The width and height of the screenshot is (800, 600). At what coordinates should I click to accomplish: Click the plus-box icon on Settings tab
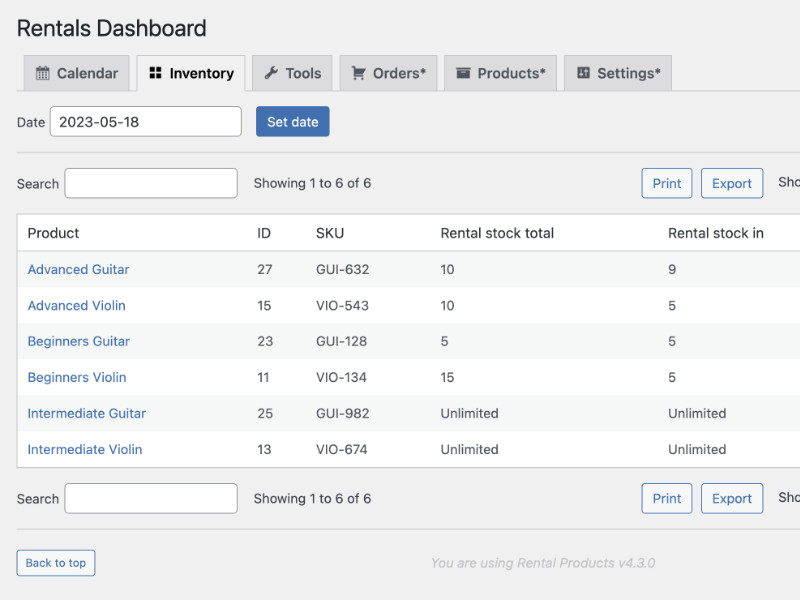(x=583, y=73)
